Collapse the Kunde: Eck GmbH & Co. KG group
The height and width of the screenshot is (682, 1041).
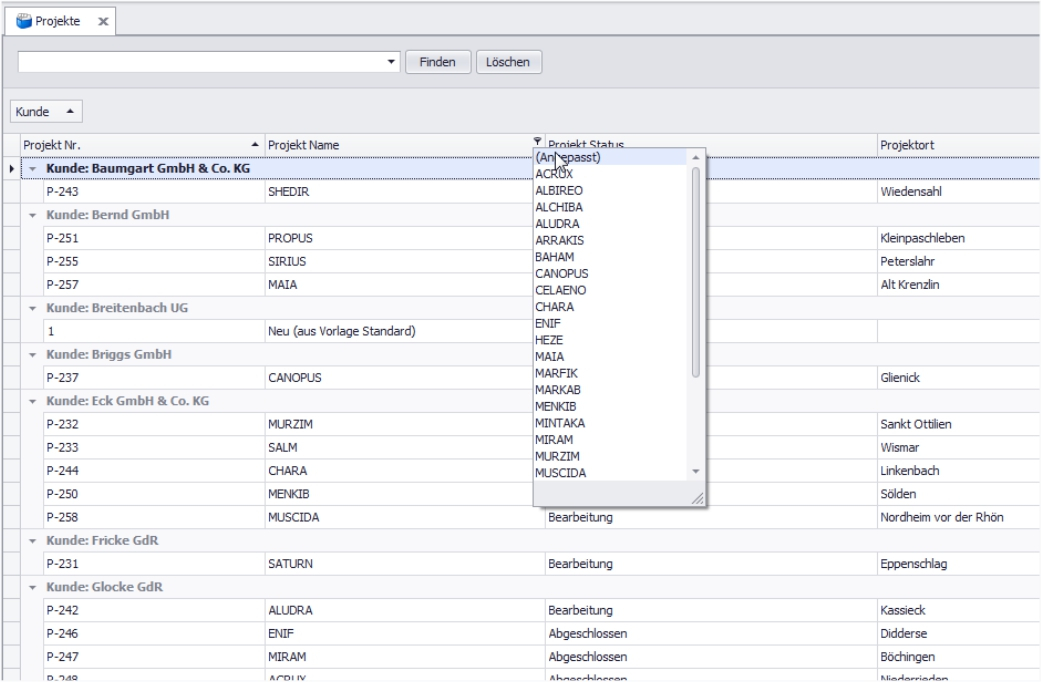[32, 401]
